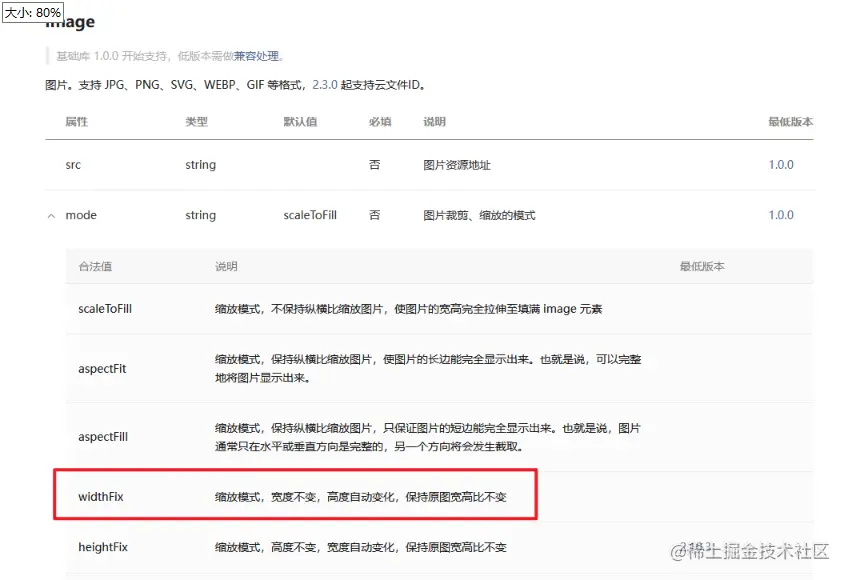Image resolution: width=848 pixels, height=580 pixels.
Task: Click the 1.0.0 link for src
Action: point(780,164)
